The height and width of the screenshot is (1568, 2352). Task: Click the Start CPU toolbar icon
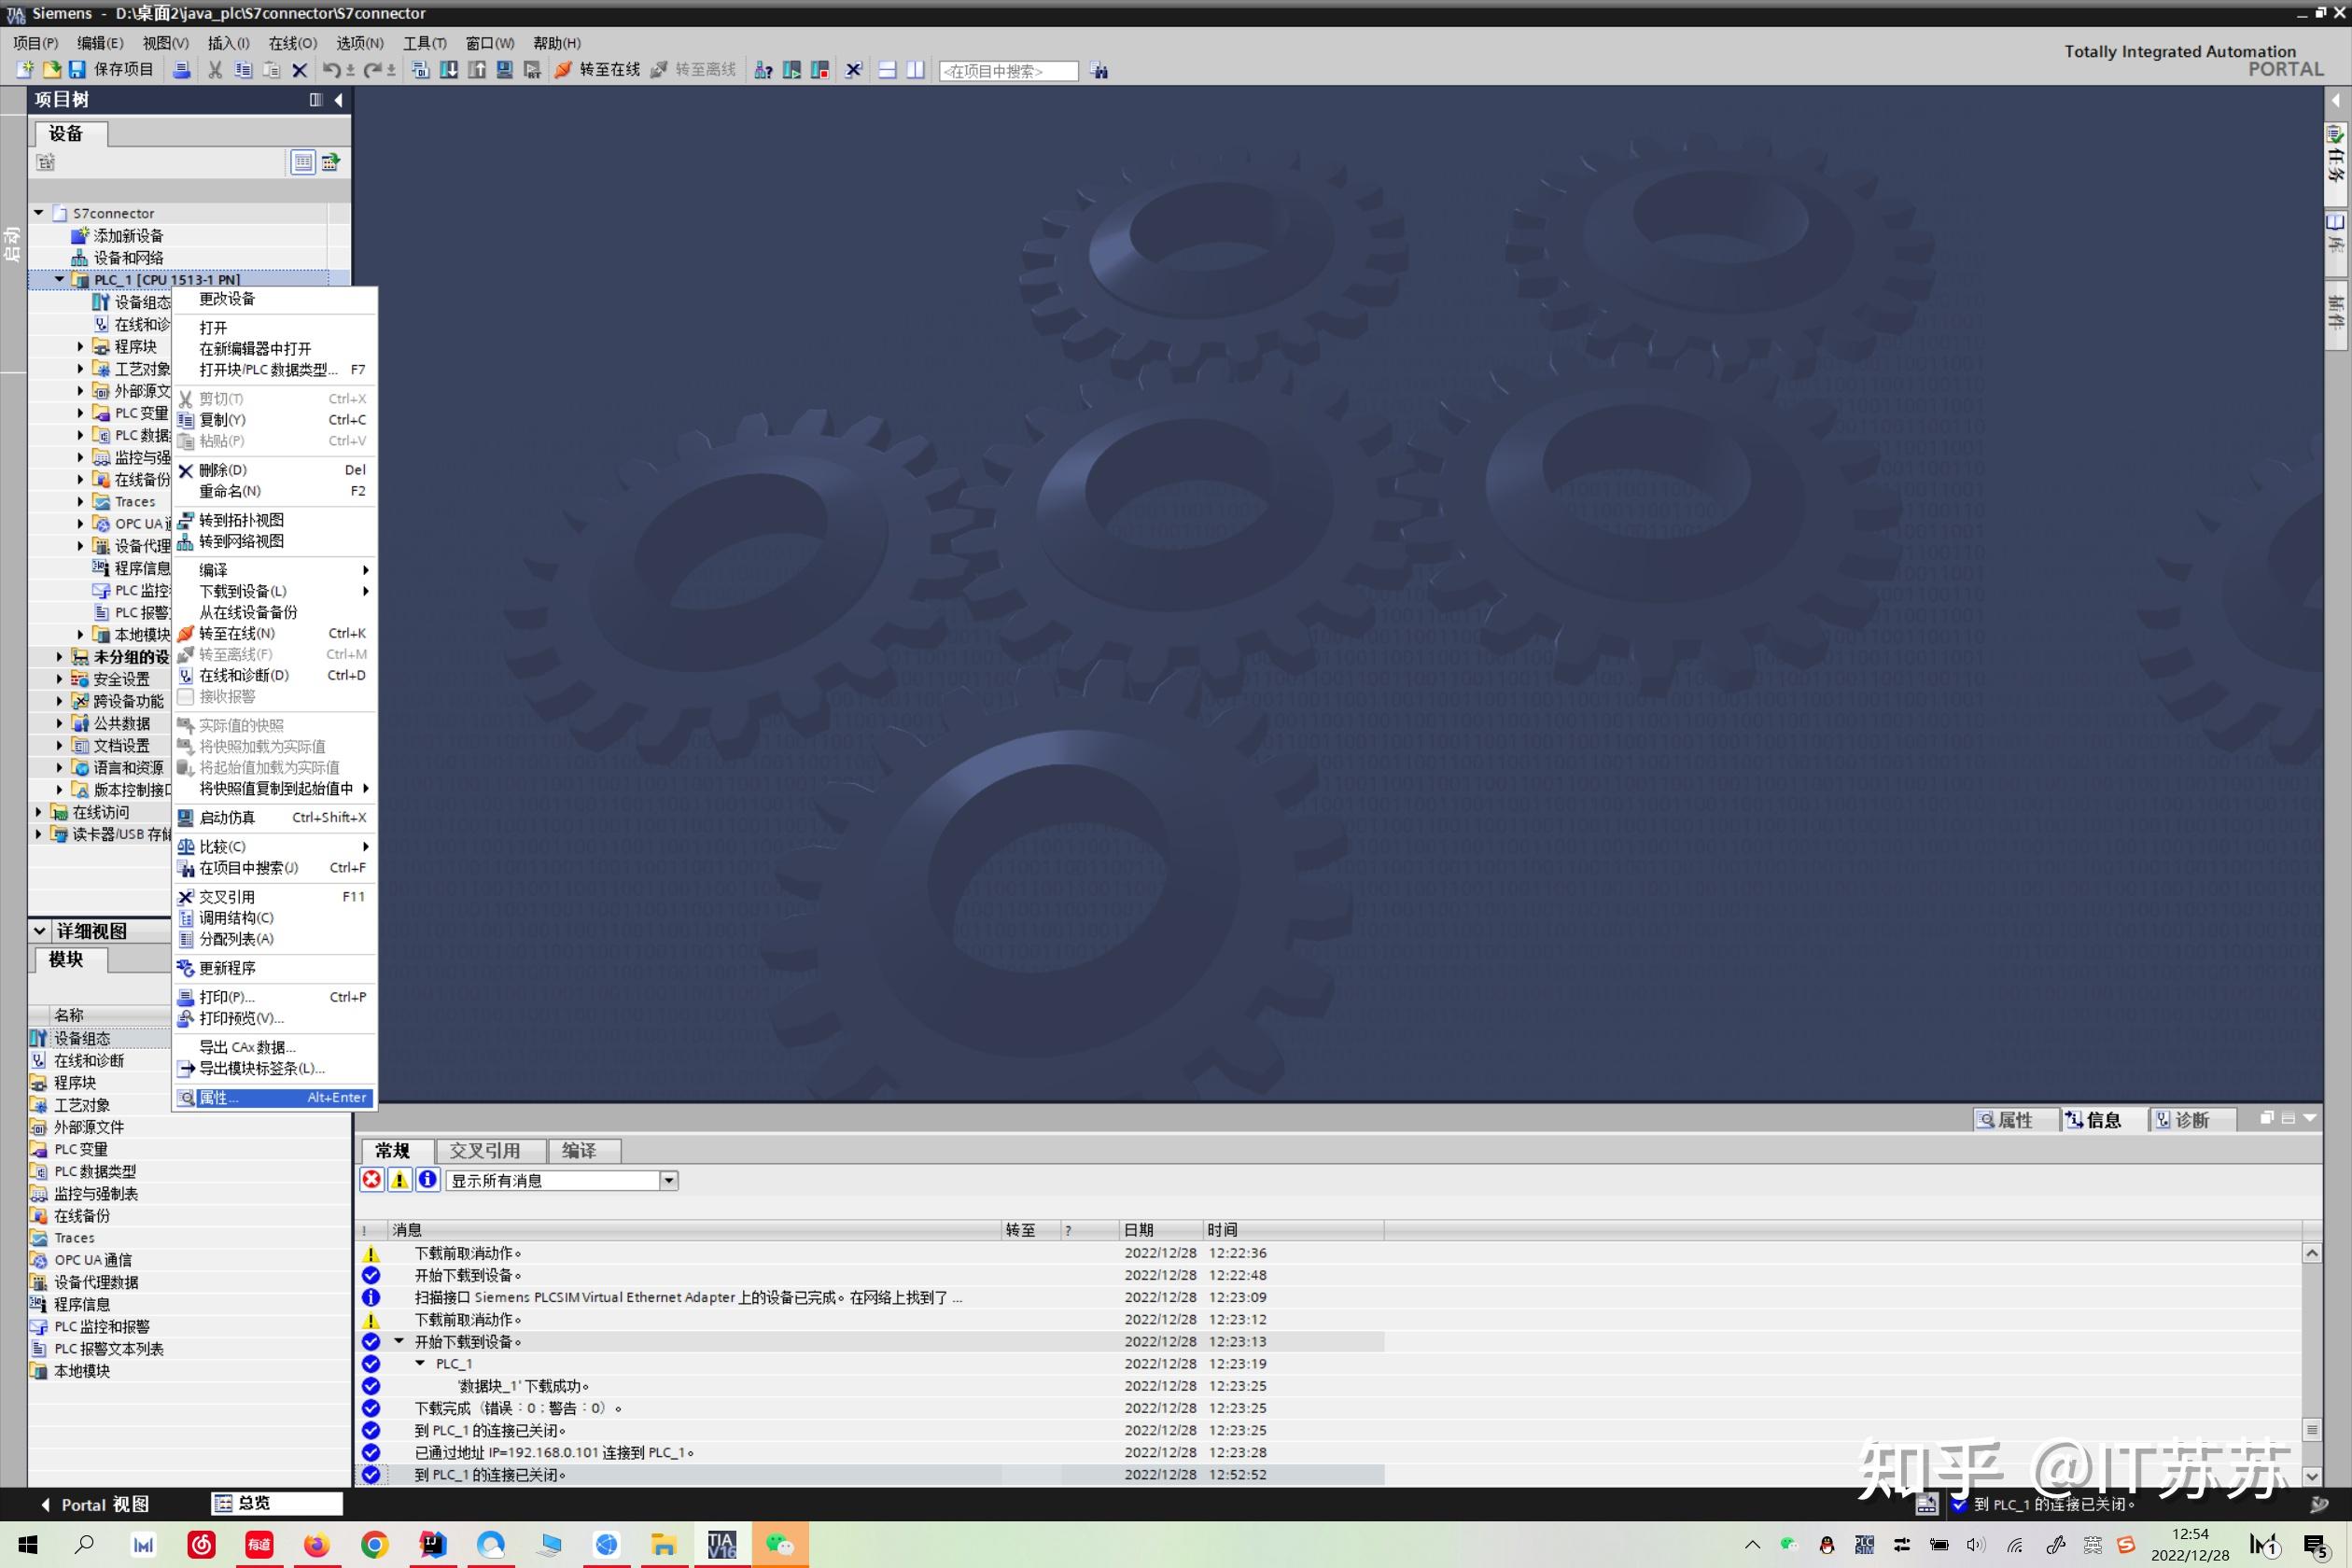tap(791, 70)
